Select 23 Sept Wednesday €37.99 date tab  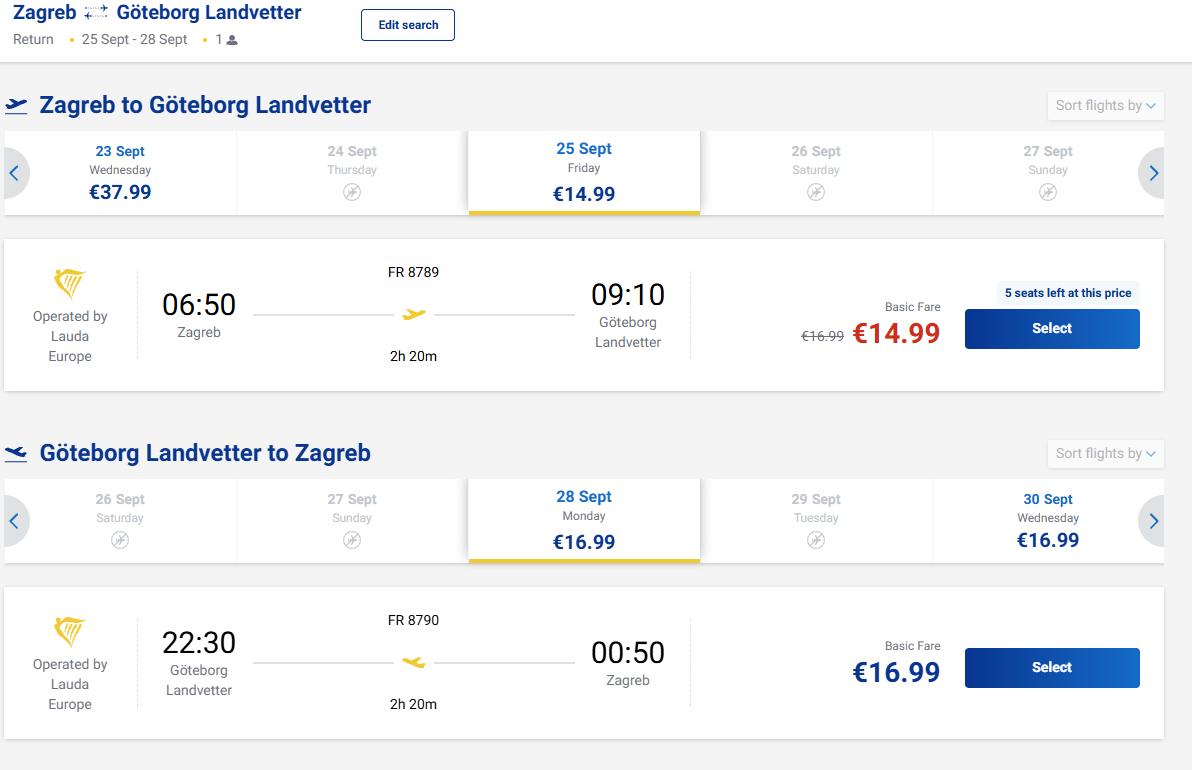coord(120,173)
